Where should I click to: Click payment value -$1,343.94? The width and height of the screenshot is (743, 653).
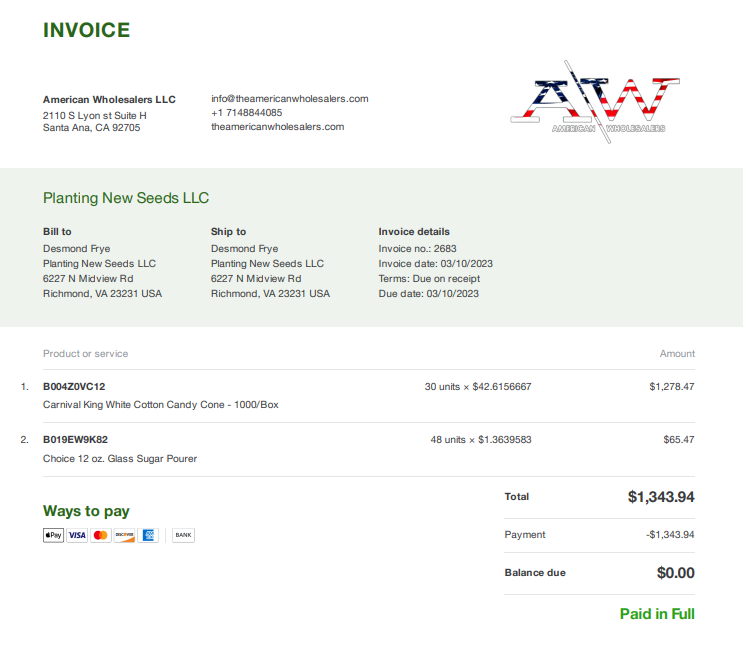click(670, 535)
